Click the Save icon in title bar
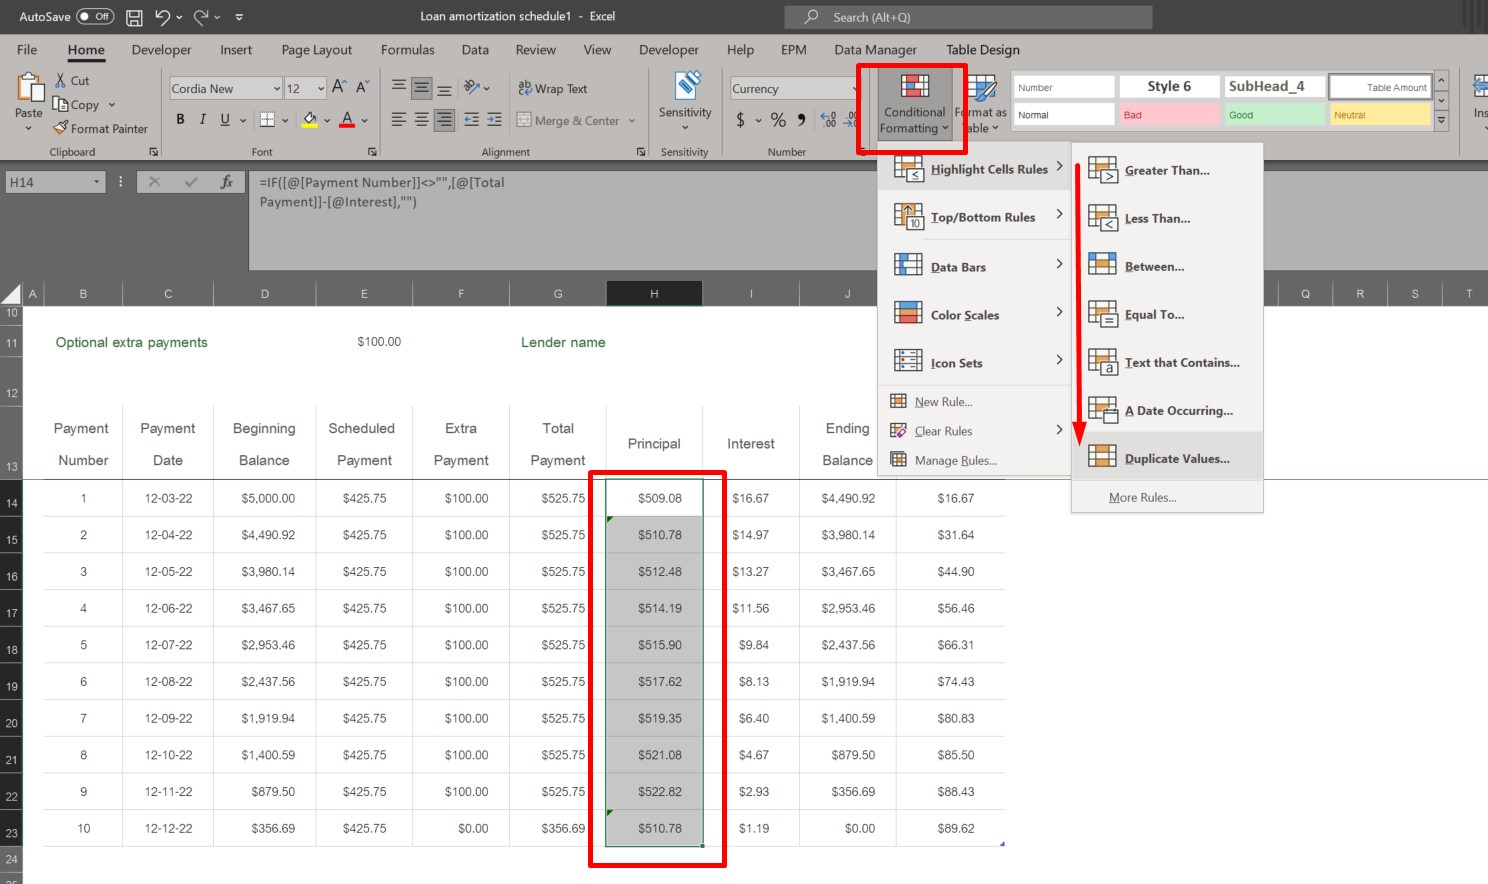Viewport: 1488px width, 884px height. pos(134,17)
